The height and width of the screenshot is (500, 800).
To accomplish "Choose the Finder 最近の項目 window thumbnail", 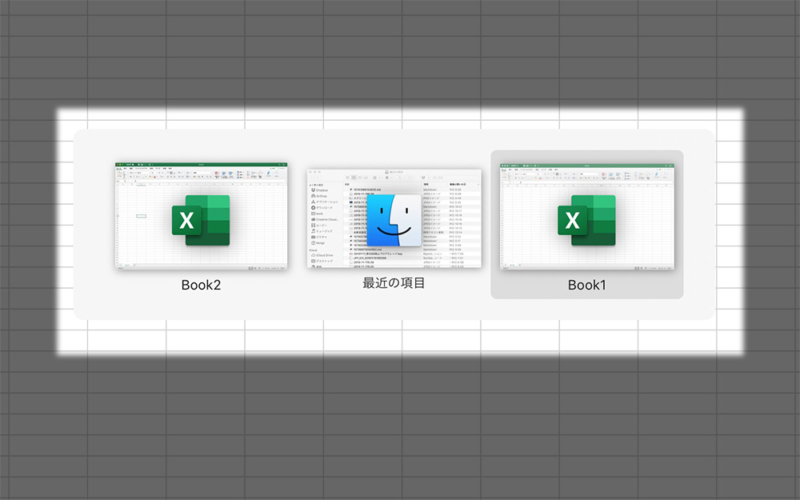I will click(x=394, y=218).
